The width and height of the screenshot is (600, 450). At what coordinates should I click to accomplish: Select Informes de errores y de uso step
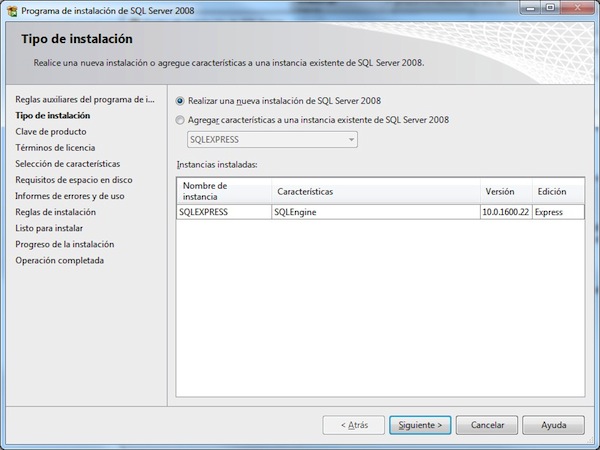tap(70, 196)
